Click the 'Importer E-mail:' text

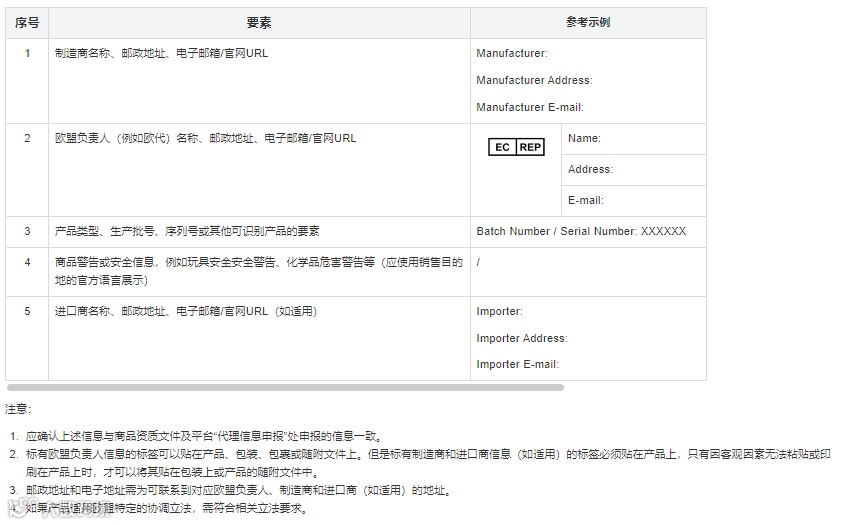[x=517, y=364]
